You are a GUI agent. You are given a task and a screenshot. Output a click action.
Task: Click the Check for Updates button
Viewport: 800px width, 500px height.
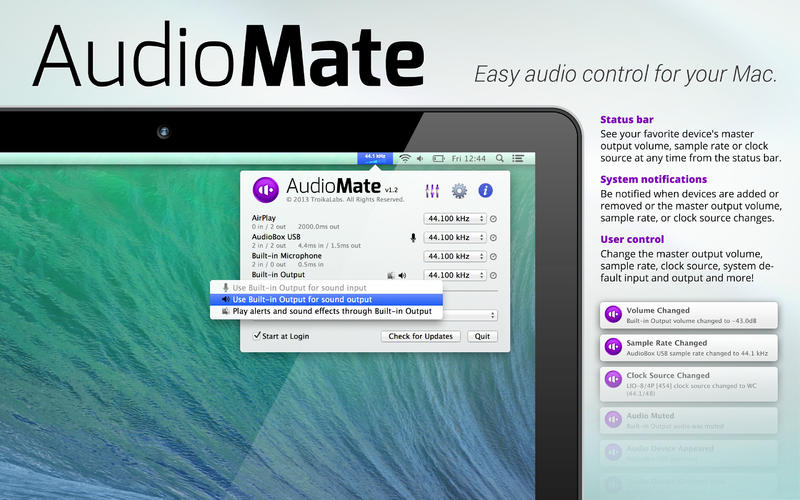click(x=420, y=336)
